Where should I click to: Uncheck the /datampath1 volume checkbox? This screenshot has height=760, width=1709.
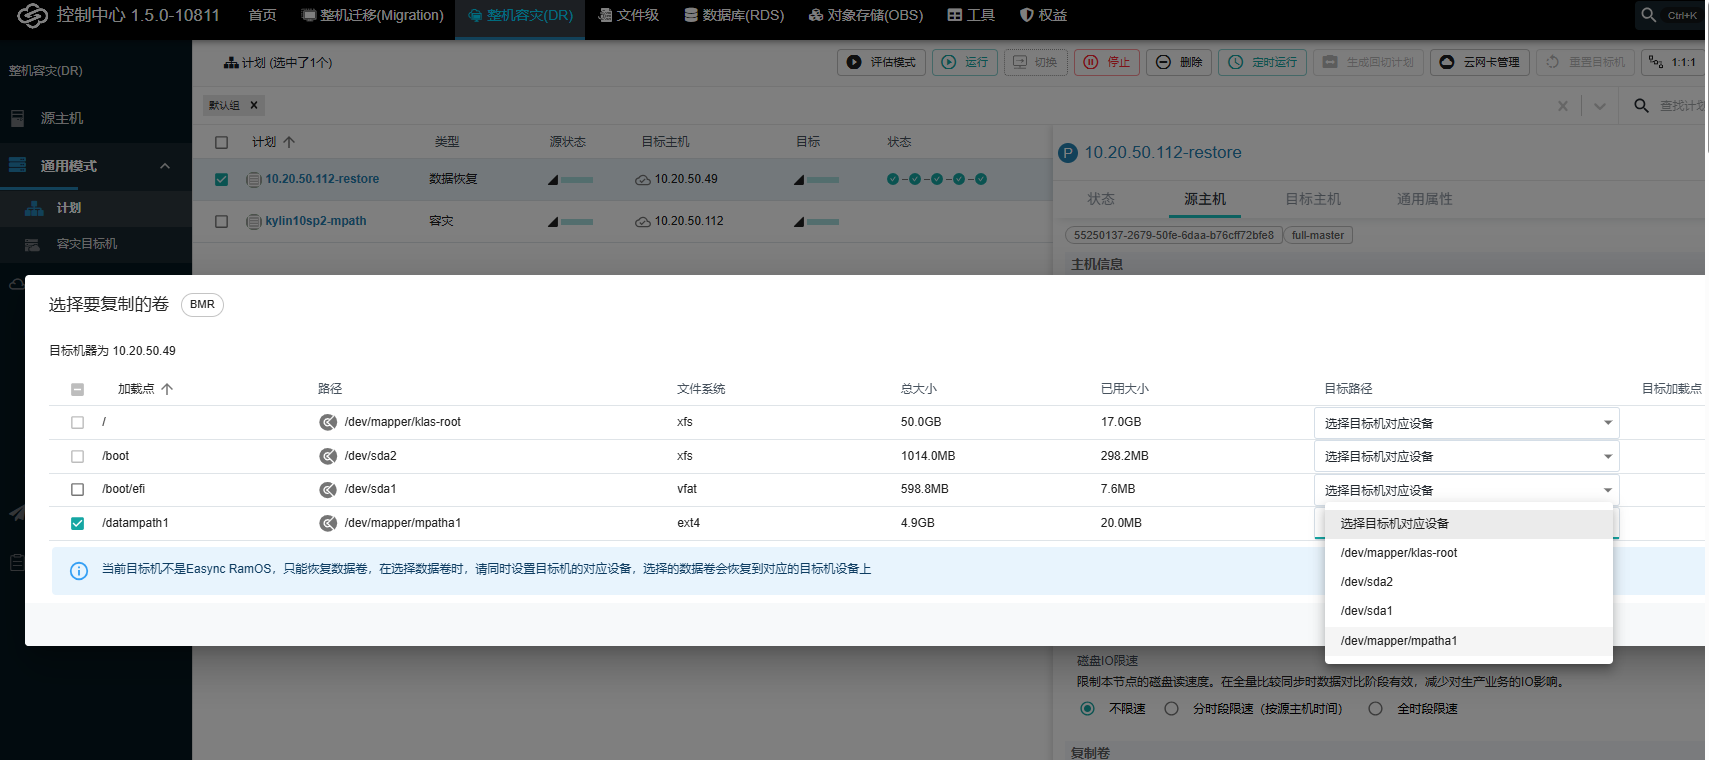click(x=77, y=523)
